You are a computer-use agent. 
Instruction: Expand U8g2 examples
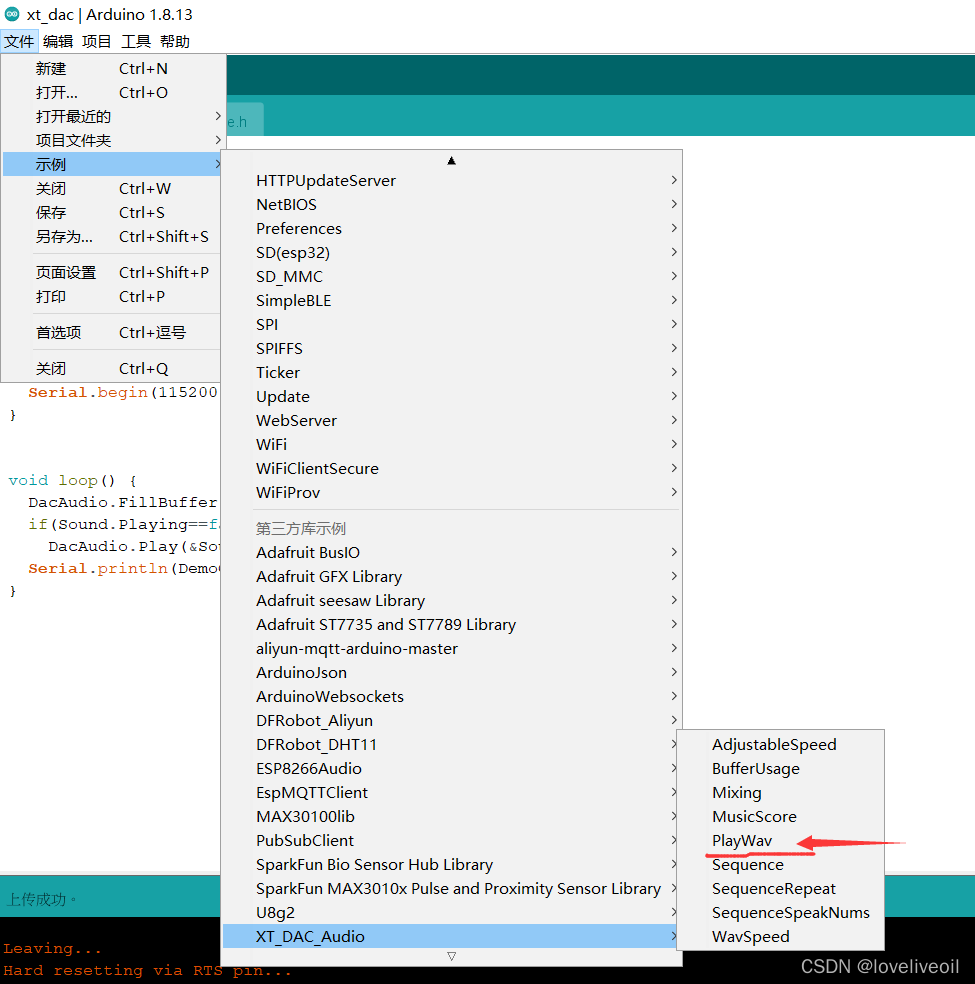pos(450,912)
